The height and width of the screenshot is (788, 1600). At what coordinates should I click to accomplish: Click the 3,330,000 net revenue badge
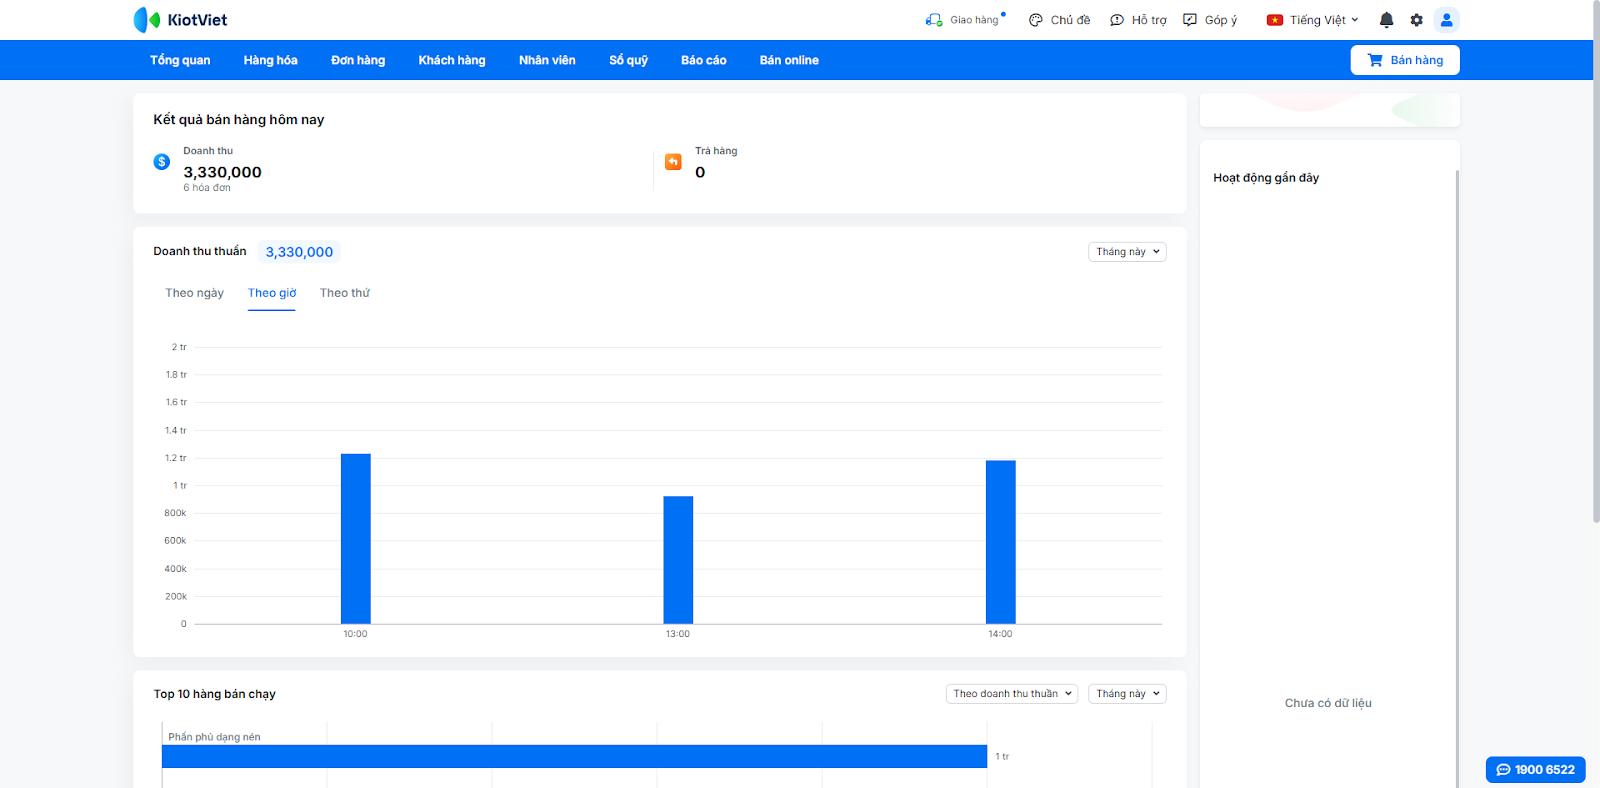(x=299, y=252)
